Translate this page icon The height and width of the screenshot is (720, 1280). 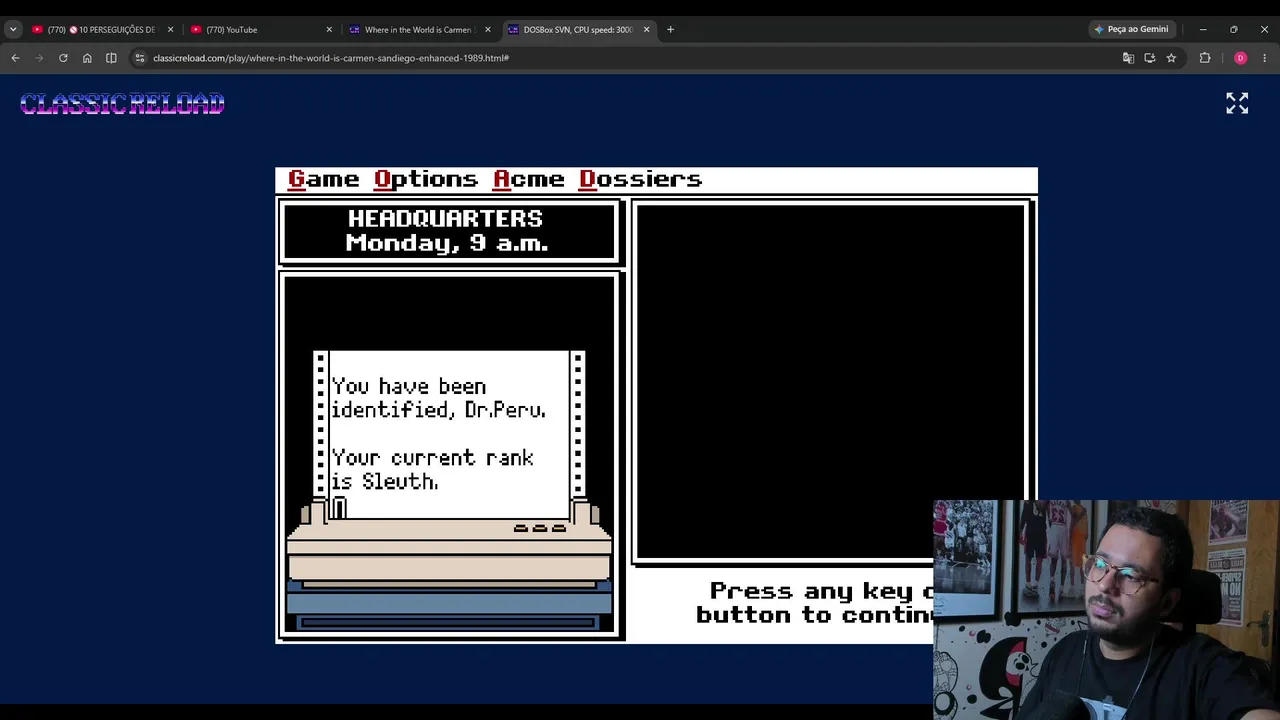[x=1128, y=58]
